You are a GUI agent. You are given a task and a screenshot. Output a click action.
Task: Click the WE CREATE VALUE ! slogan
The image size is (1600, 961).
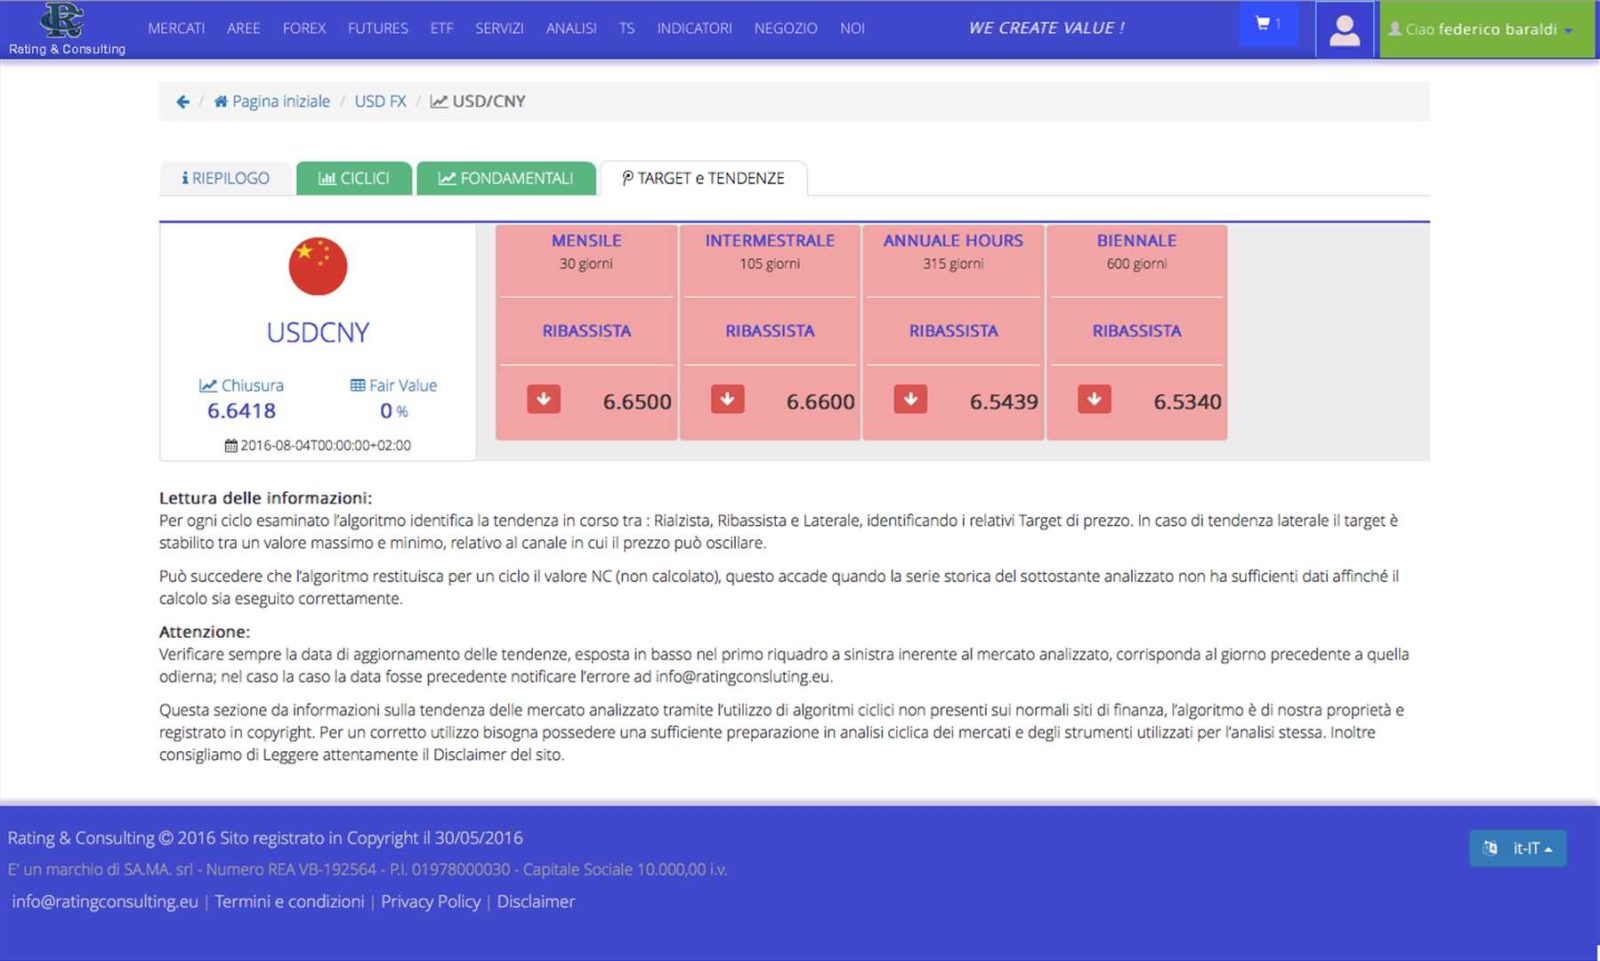(x=1046, y=28)
